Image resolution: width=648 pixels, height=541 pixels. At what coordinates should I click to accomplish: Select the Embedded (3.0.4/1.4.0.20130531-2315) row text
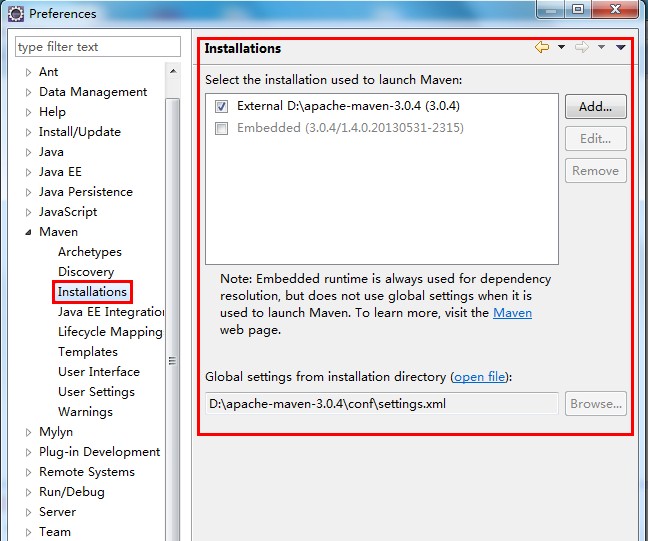tap(350, 128)
